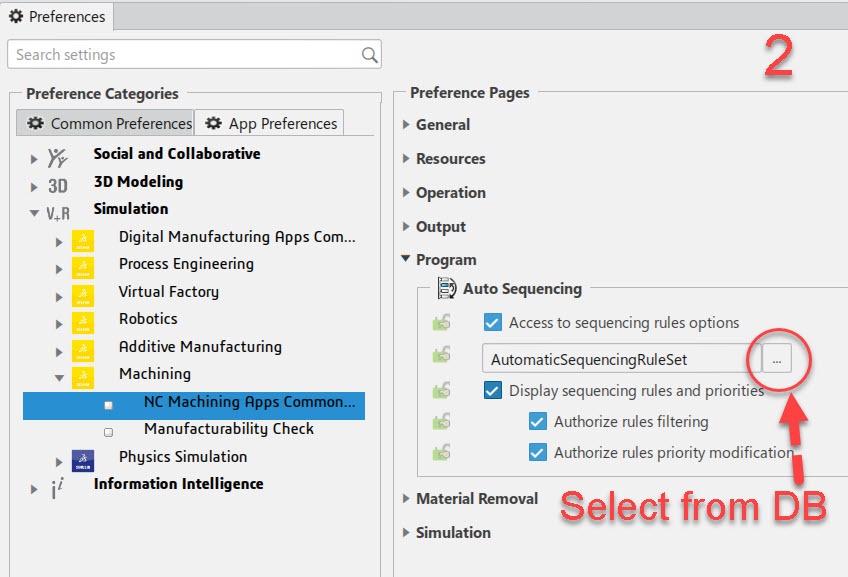
Task: Click lock icon beside Access to sequencing rules
Action: (440, 322)
